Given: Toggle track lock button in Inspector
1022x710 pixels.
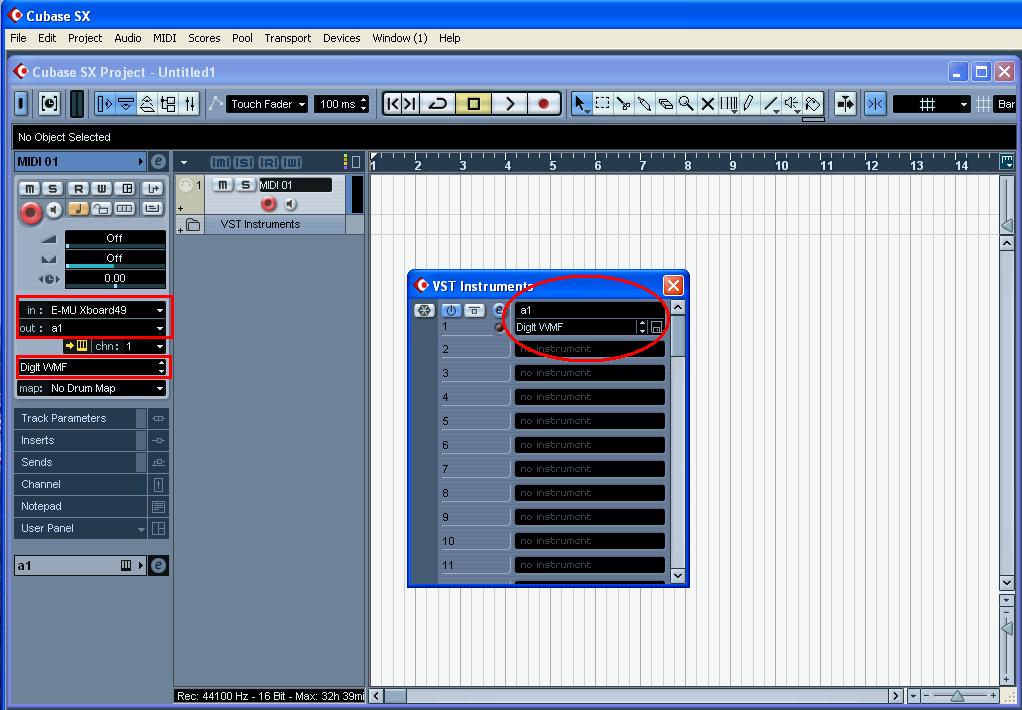Looking at the screenshot, I should pyautogui.click(x=102, y=209).
